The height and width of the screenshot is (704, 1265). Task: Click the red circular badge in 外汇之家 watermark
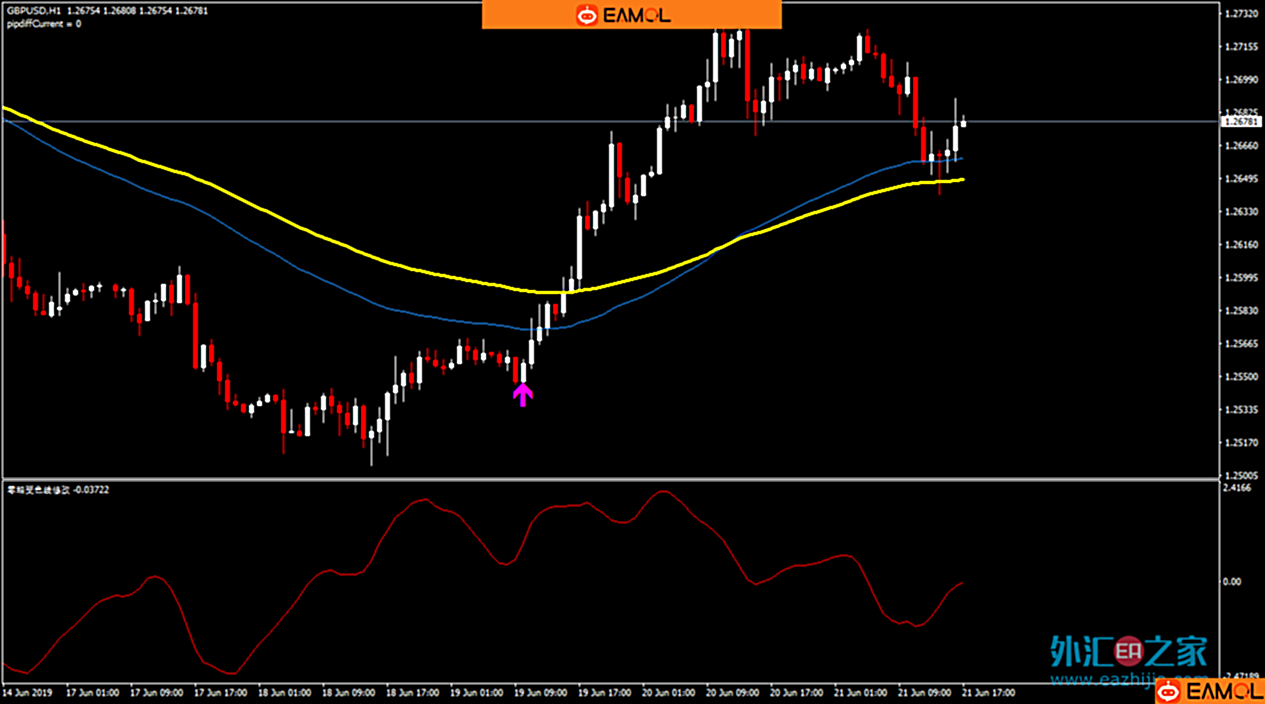(x=1128, y=651)
